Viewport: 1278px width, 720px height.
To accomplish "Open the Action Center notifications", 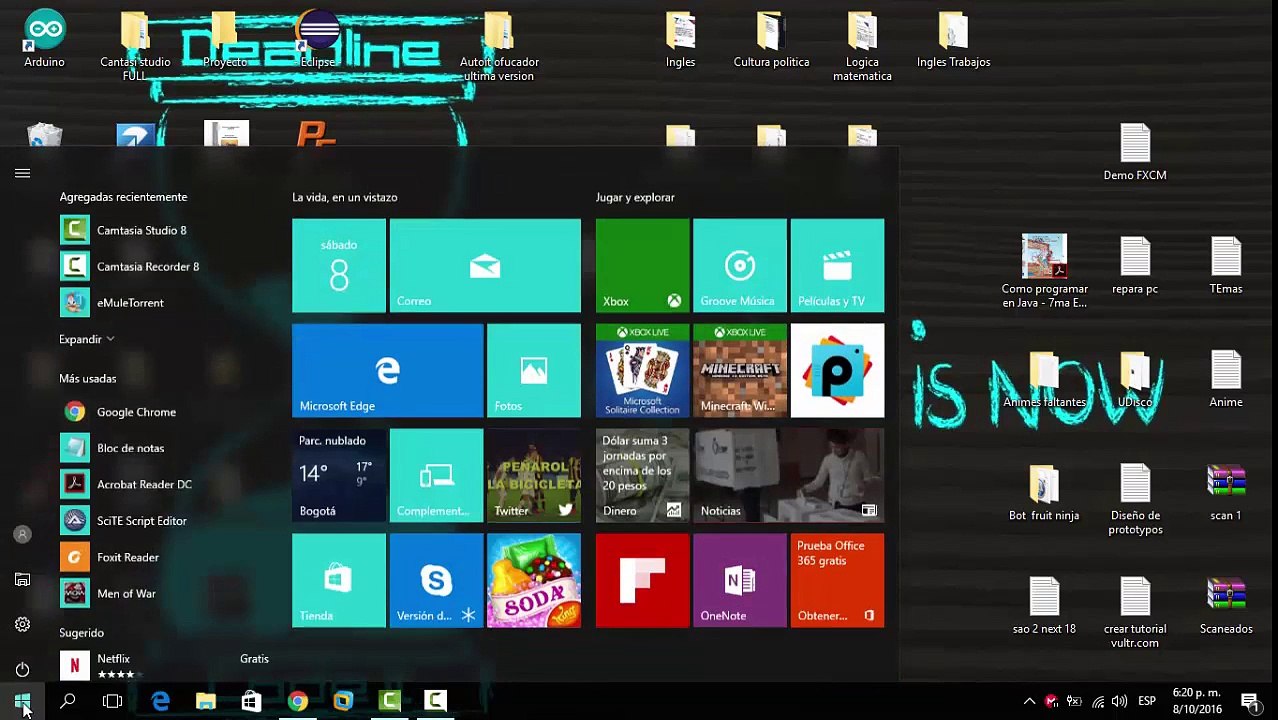I will (1249, 701).
